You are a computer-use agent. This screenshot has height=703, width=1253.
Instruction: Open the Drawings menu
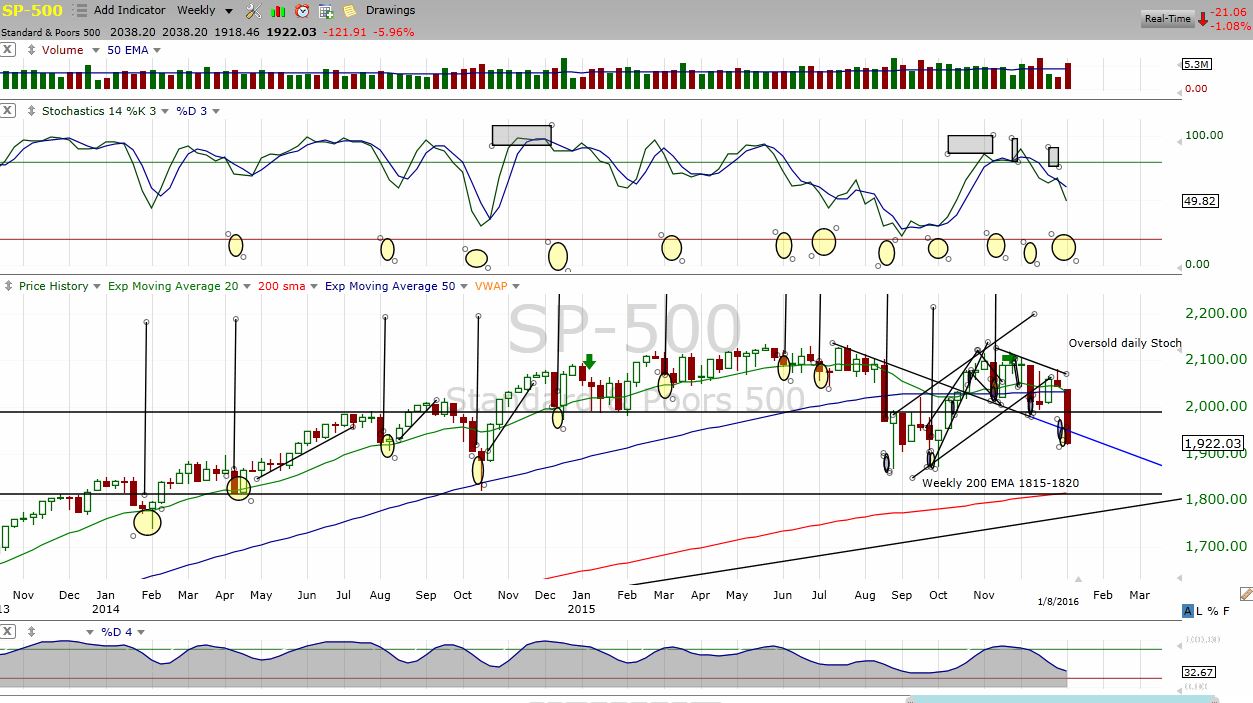390,11
